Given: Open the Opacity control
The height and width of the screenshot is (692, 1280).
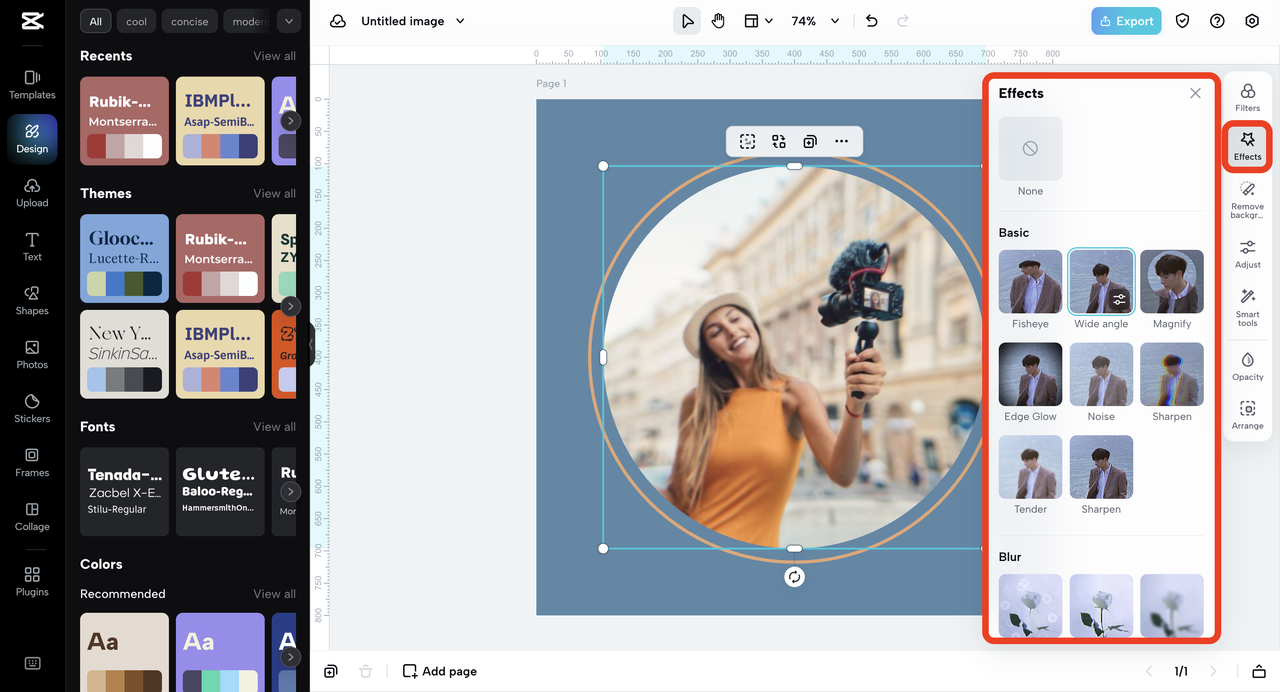Looking at the screenshot, I should tap(1247, 365).
